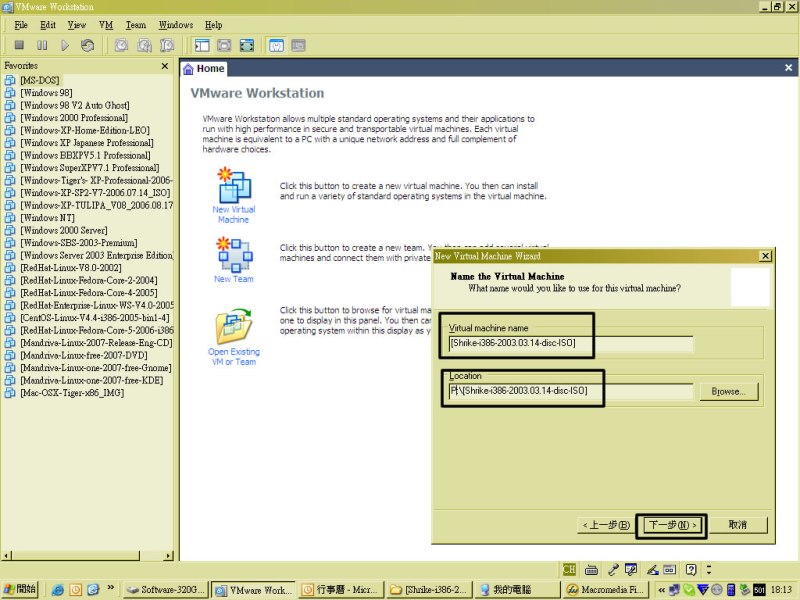Click the Console view toolbar icon
The width and height of the screenshot is (800, 600).
298,45
